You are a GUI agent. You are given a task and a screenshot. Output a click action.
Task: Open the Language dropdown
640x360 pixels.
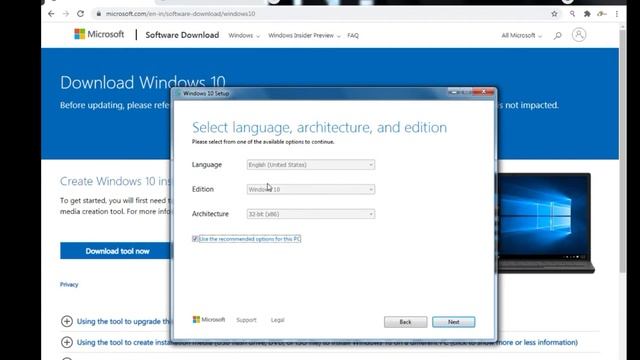click(x=311, y=164)
